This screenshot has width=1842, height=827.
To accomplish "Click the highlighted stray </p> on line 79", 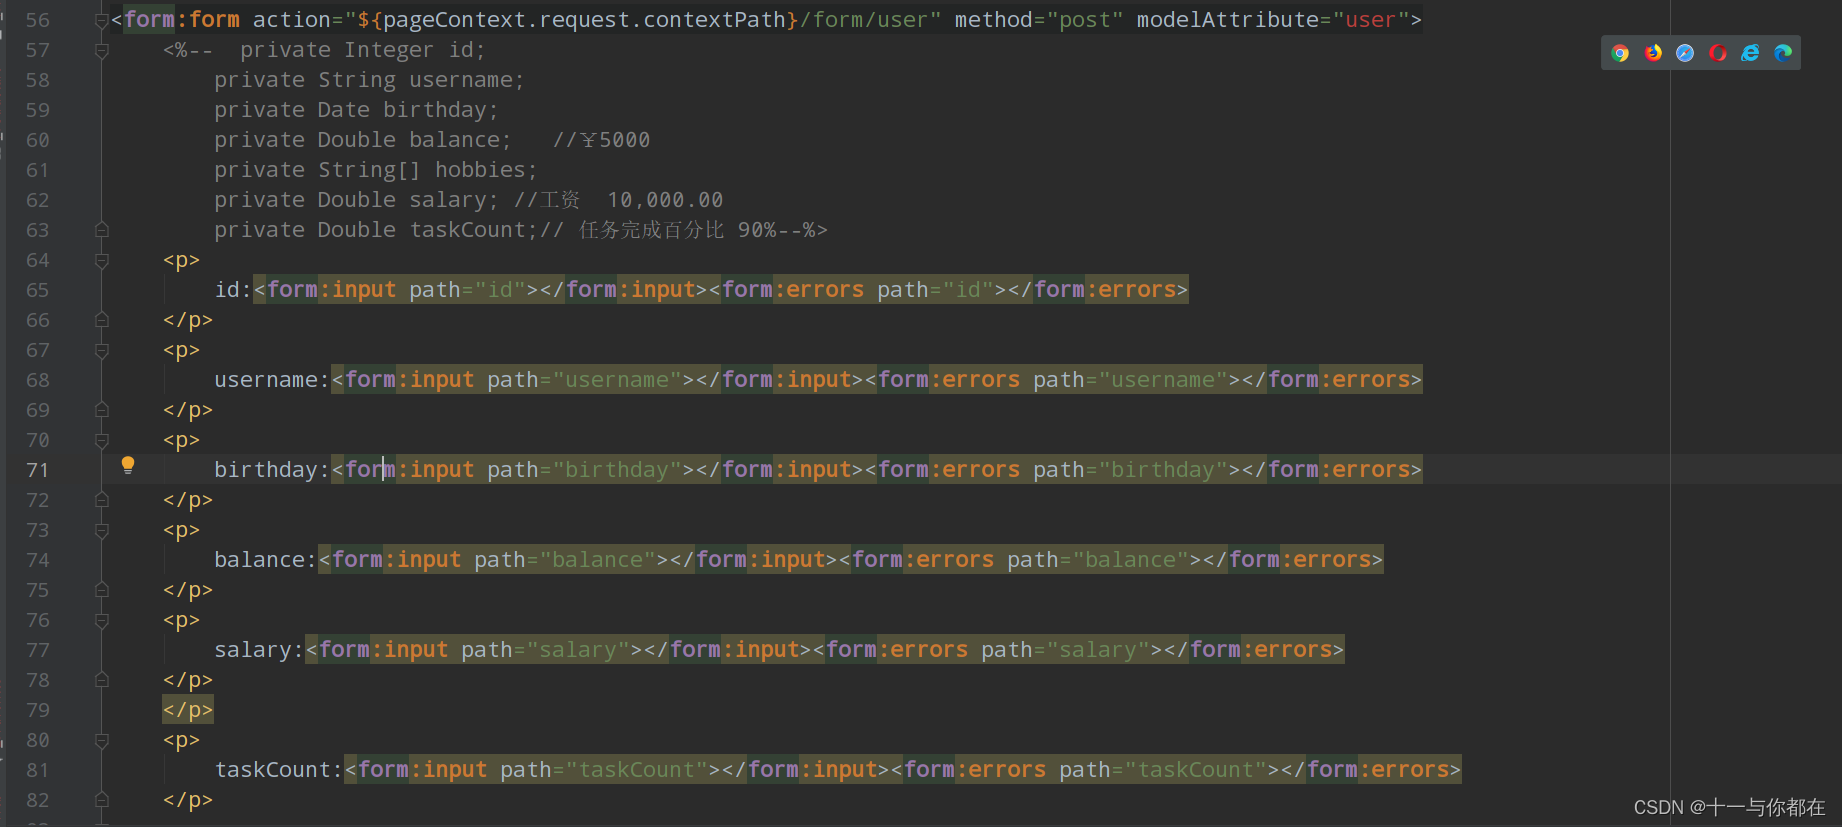I will tap(188, 710).
